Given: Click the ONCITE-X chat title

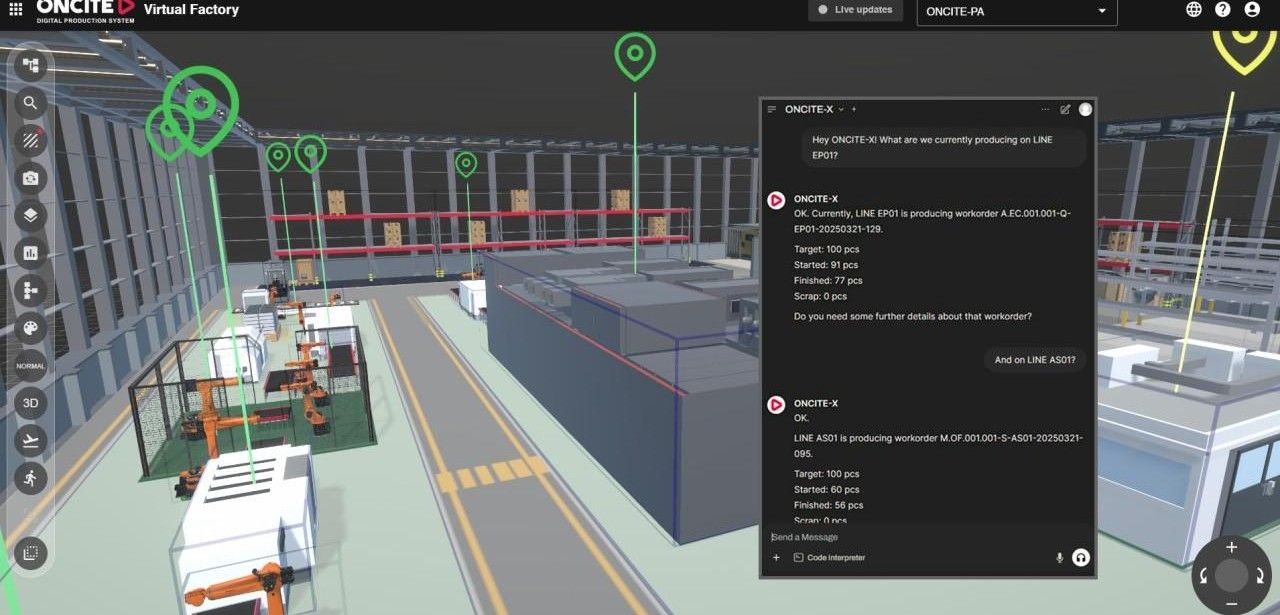Looking at the screenshot, I should pyautogui.click(x=809, y=109).
